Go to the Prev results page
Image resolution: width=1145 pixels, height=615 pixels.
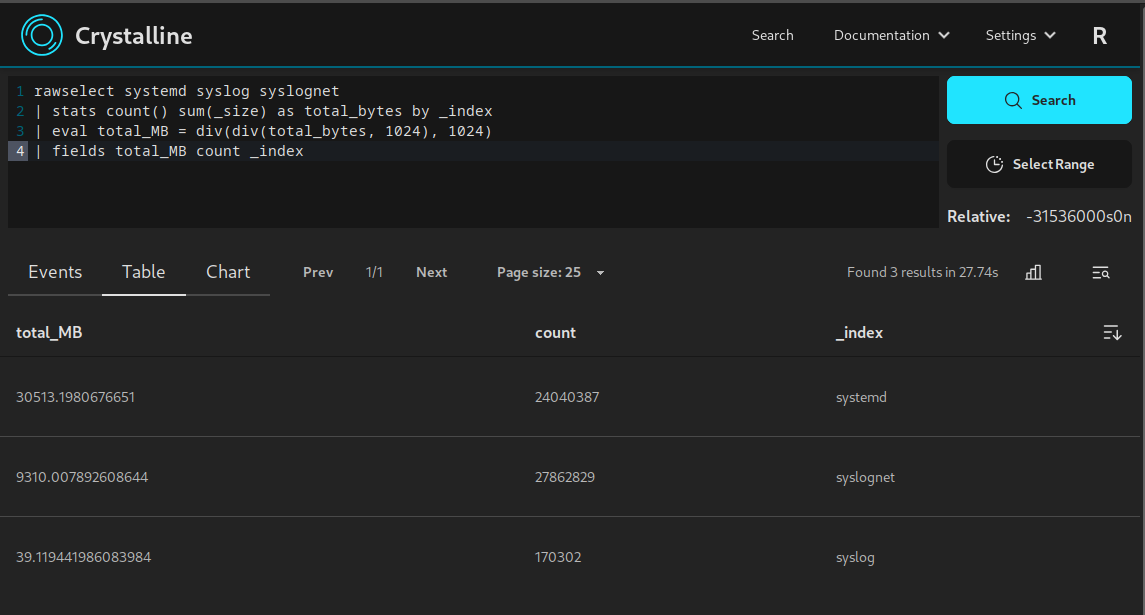tap(318, 272)
